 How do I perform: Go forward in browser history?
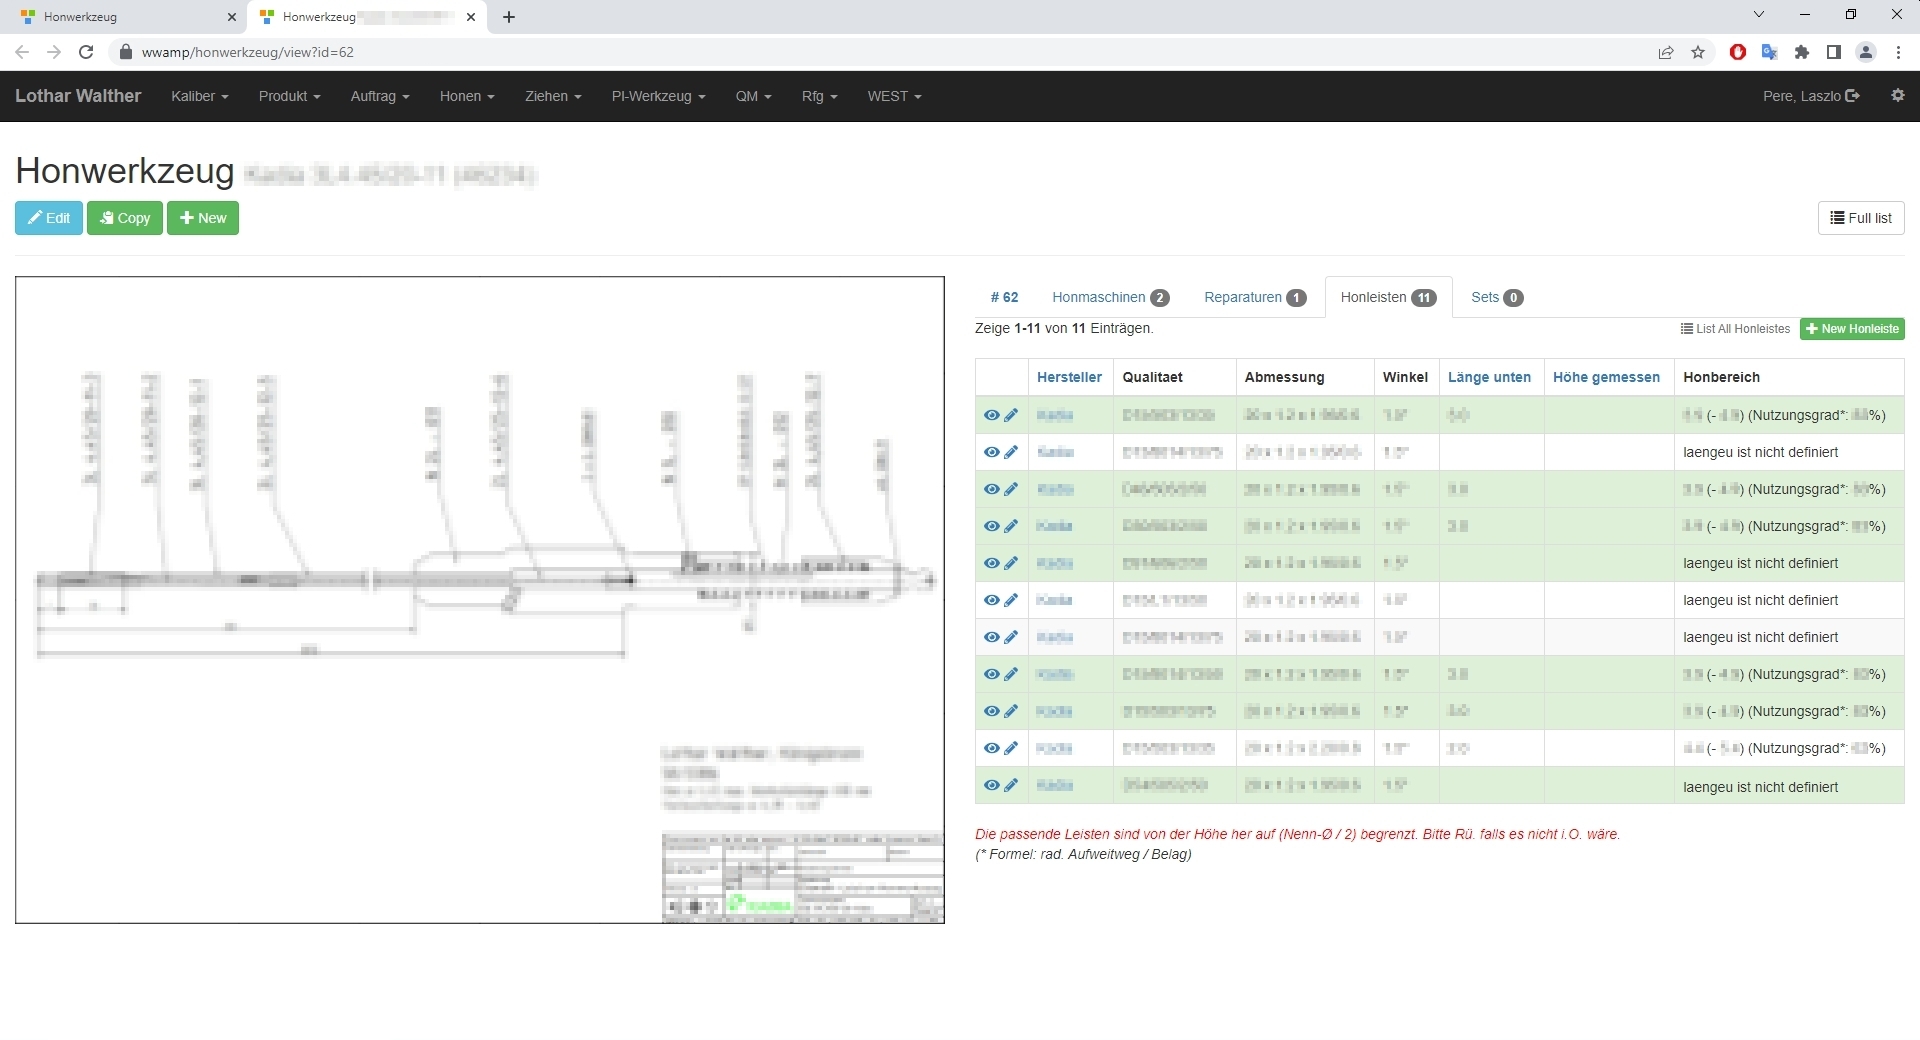click(54, 52)
